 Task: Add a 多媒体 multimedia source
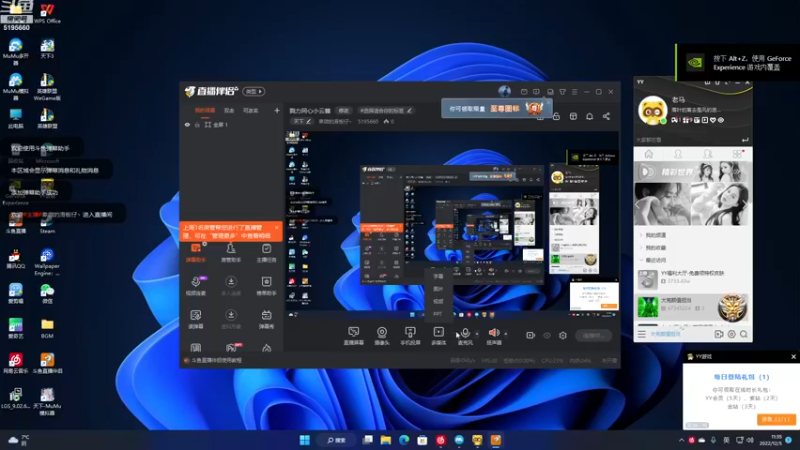(438, 336)
